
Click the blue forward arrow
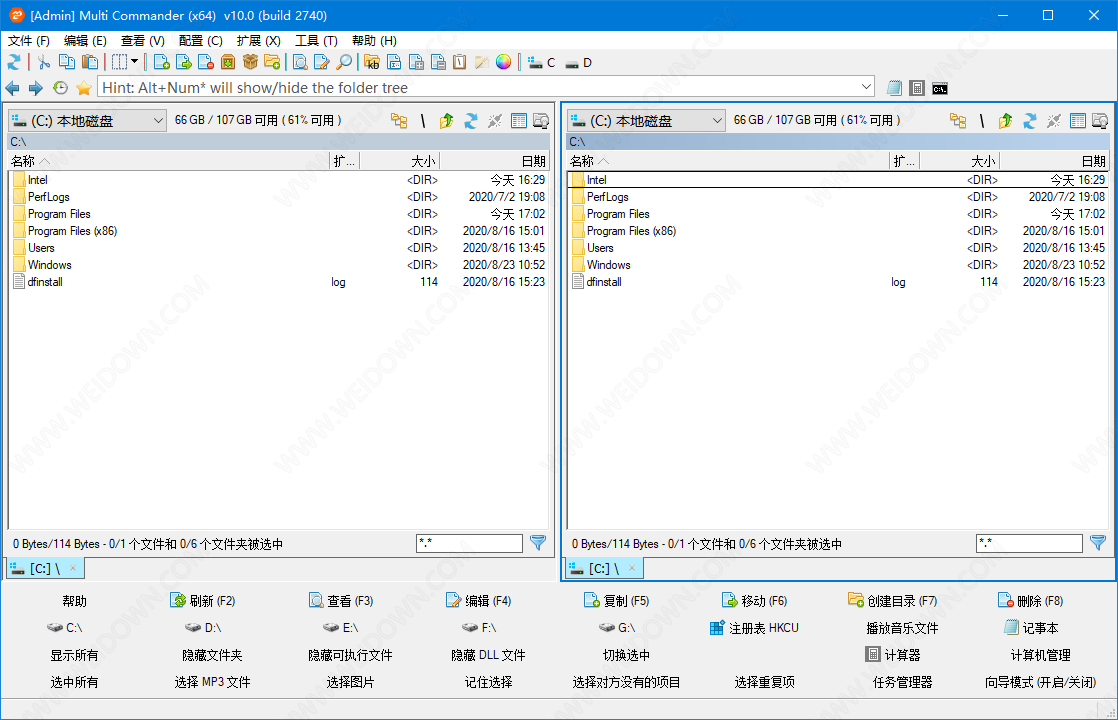36,88
